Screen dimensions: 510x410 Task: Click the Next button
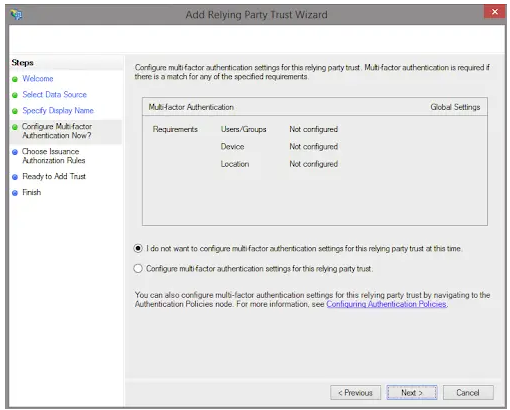pyautogui.click(x=412, y=393)
